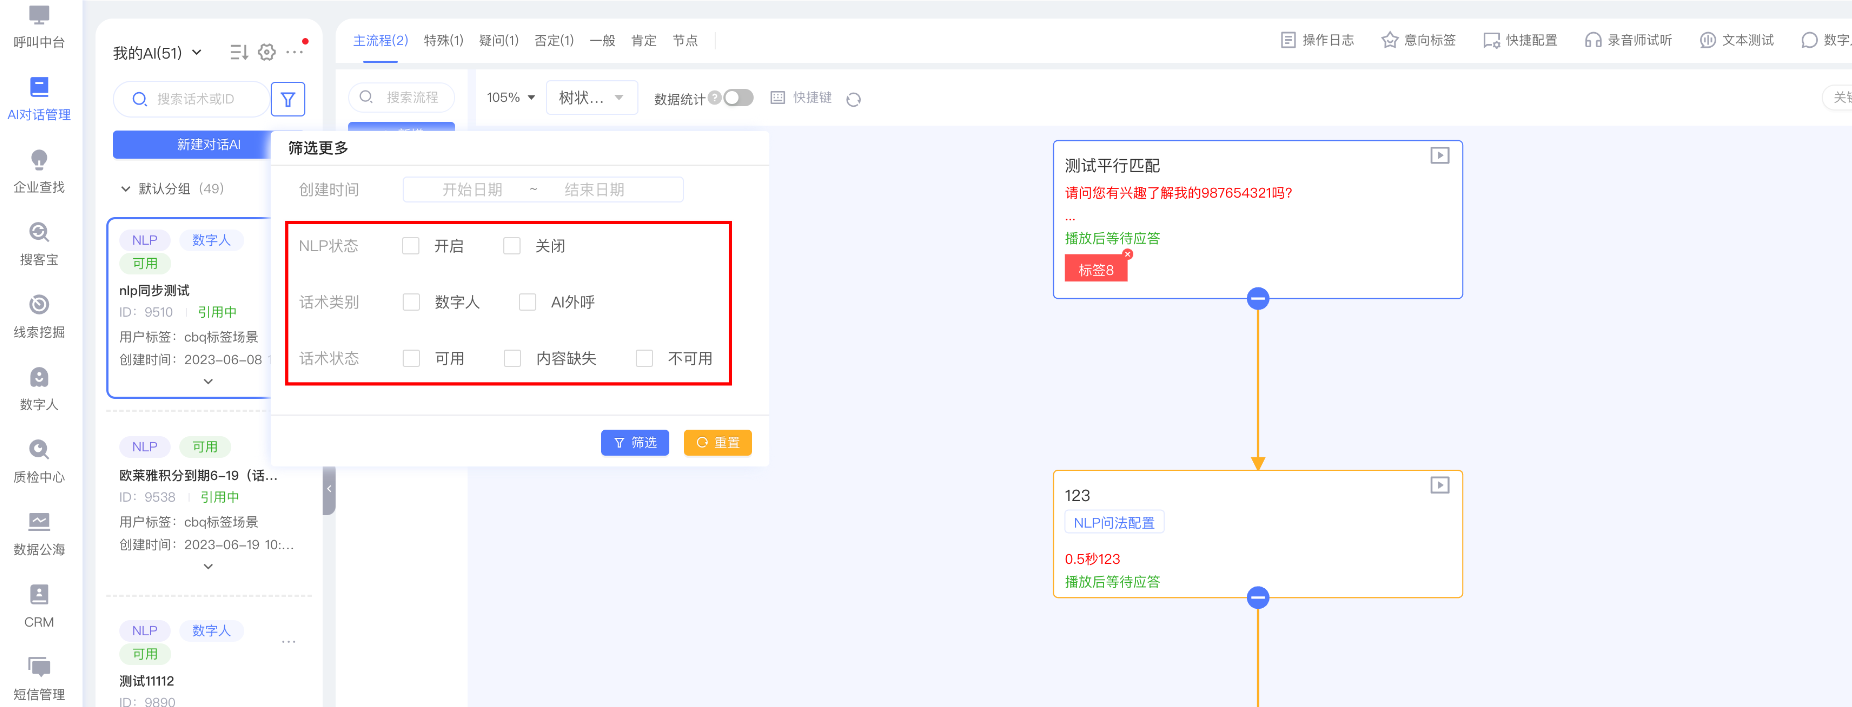1852x707 pixels.
Task: Open the 105% zoom dropdown
Action: [511, 98]
